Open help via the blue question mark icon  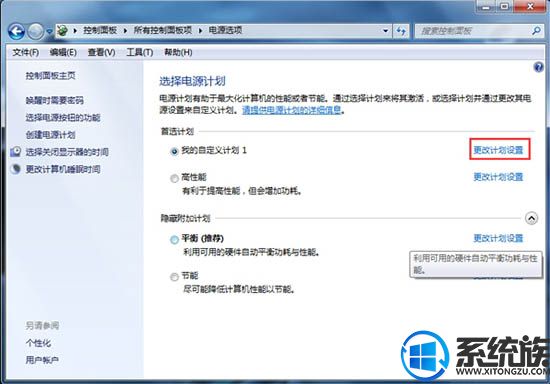click(538, 67)
